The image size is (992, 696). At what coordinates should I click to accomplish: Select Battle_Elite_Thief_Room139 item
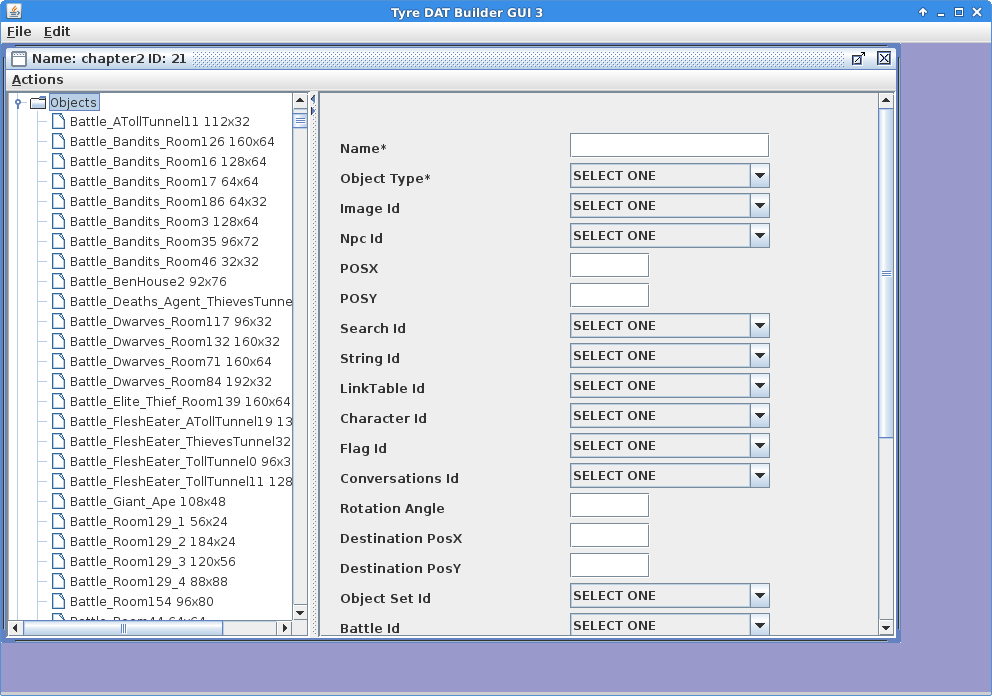pos(180,402)
